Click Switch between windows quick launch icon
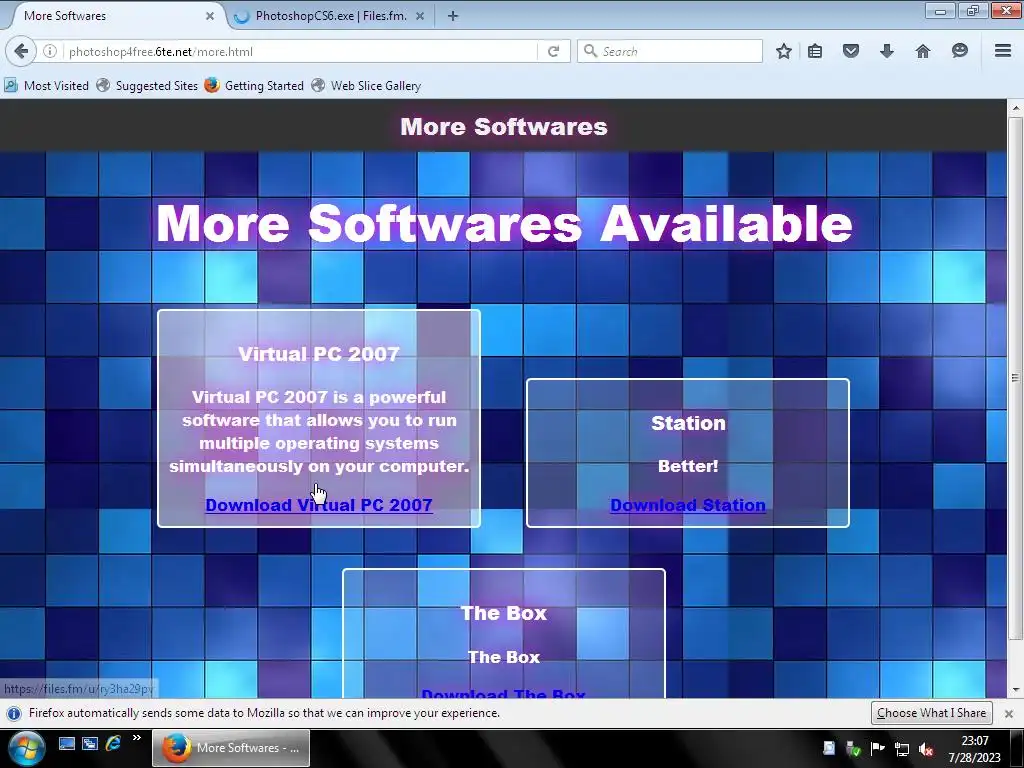Image resolution: width=1024 pixels, height=768 pixels. pyautogui.click(x=89, y=743)
